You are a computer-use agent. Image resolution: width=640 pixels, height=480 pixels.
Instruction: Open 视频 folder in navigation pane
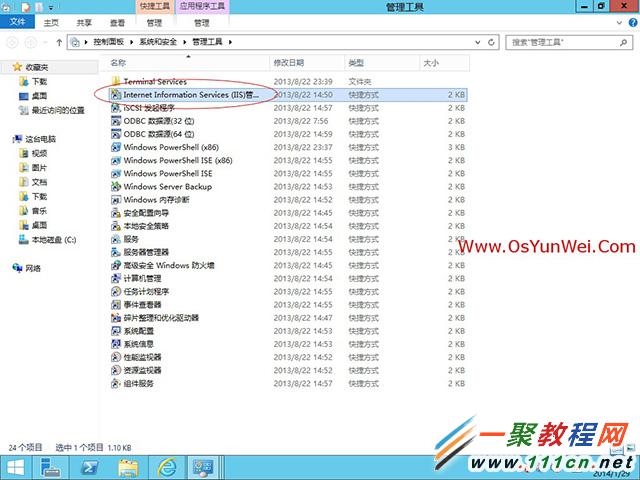[39, 153]
